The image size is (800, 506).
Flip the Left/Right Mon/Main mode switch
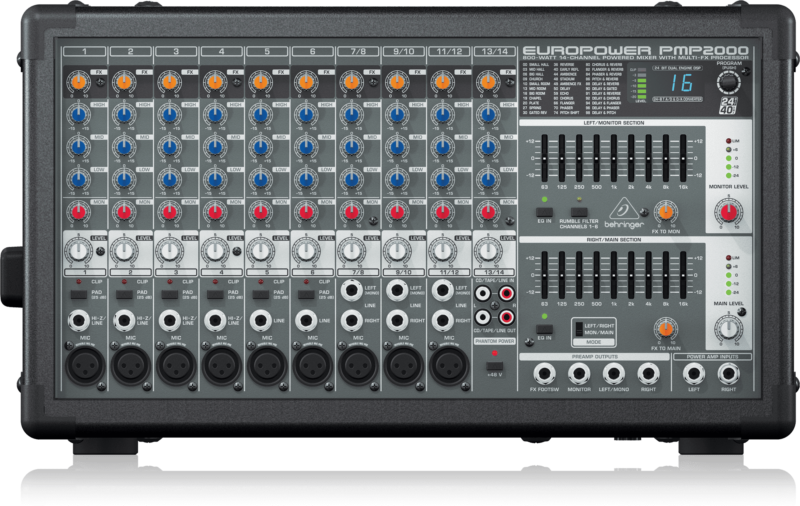pos(579,328)
